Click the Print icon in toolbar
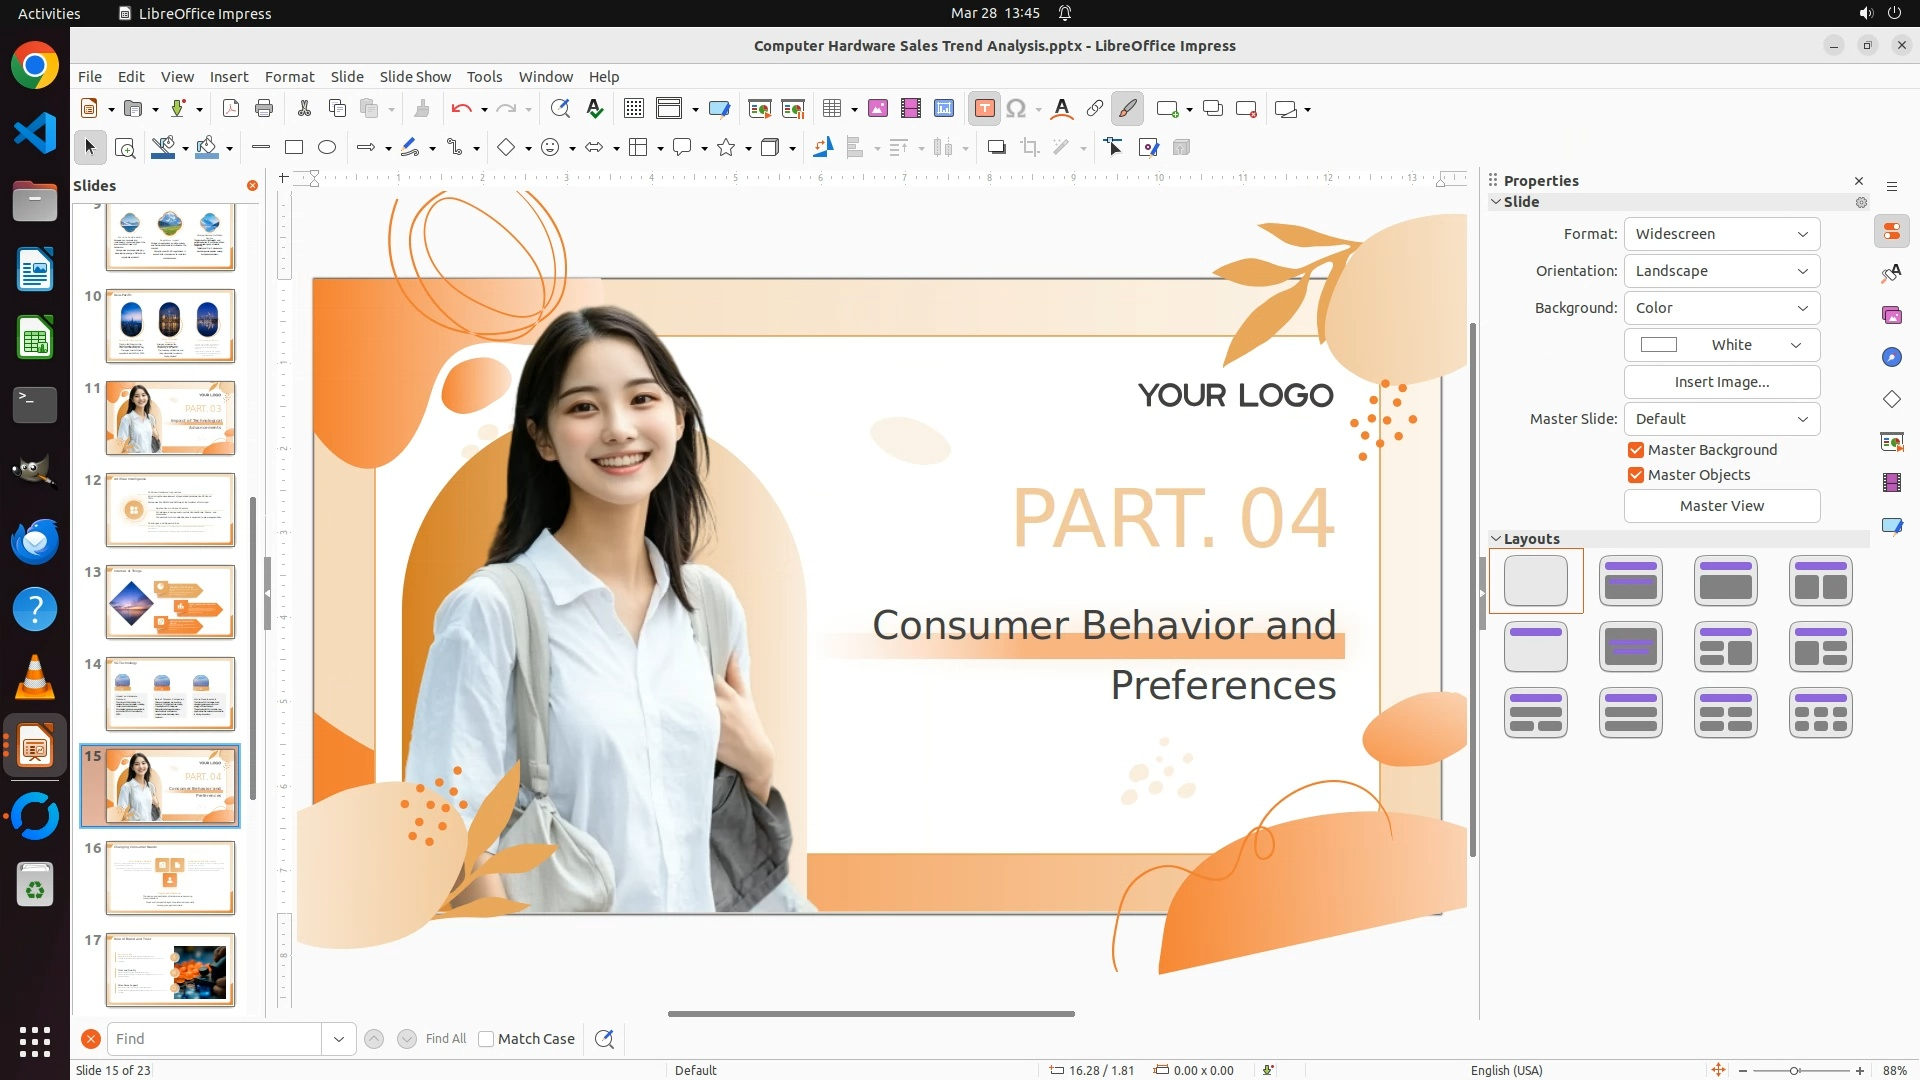 pyautogui.click(x=264, y=109)
